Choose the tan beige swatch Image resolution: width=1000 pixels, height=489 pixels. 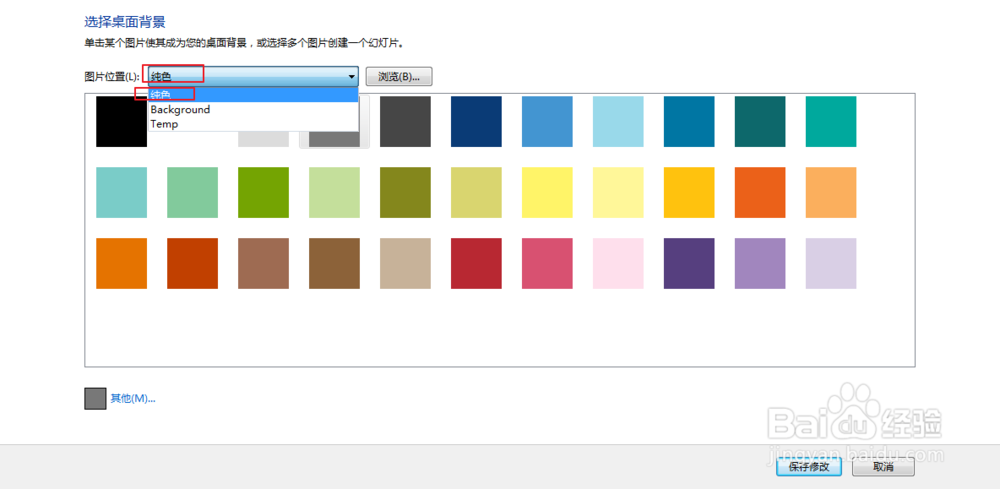(x=406, y=263)
